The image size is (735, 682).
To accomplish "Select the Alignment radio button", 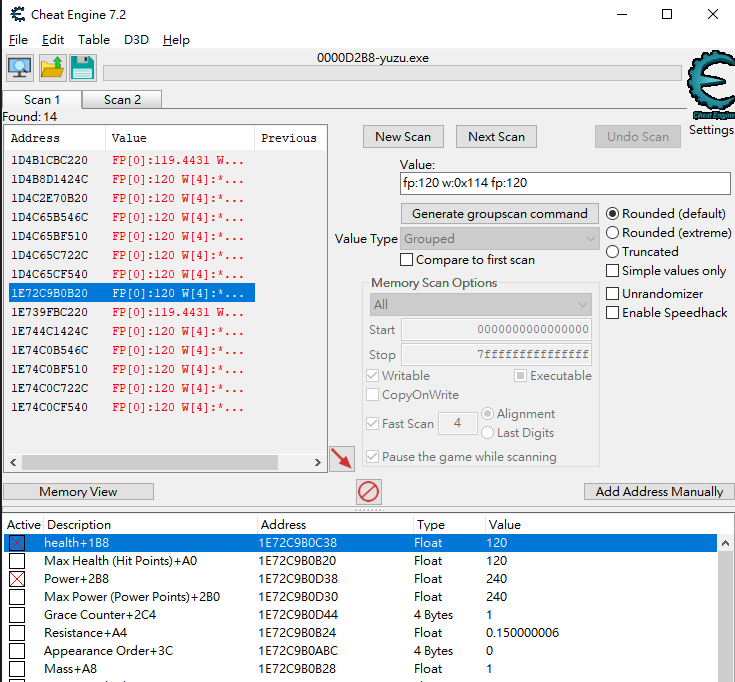I will click(488, 413).
